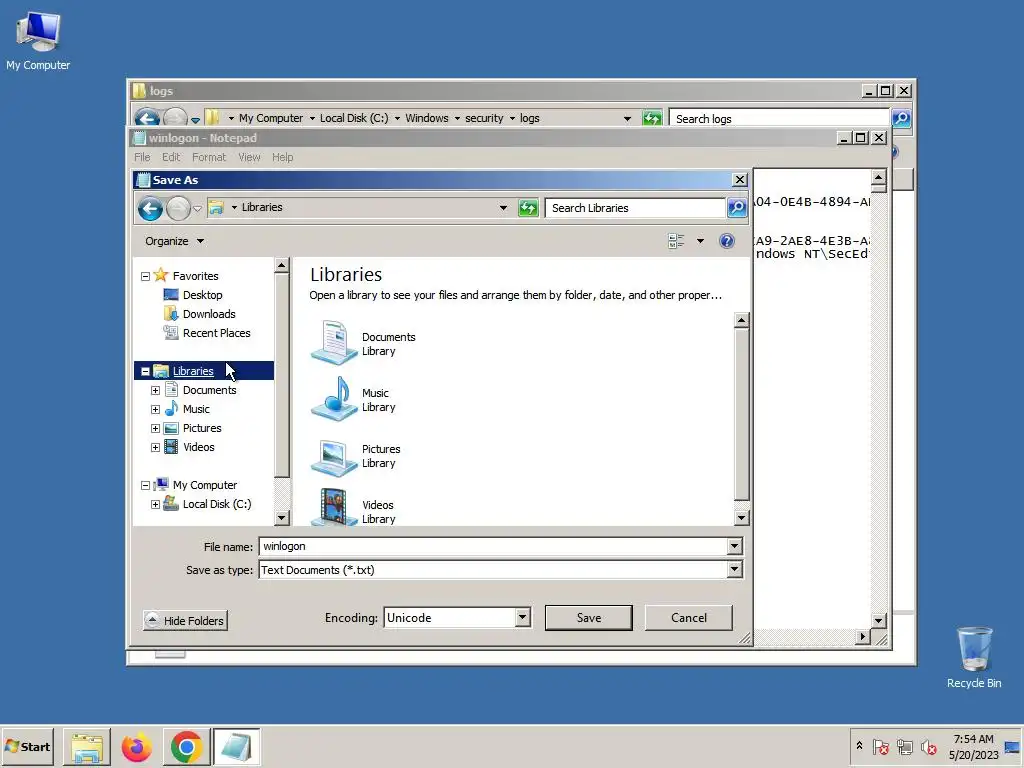Open Notepad Help menu

pyautogui.click(x=282, y=157)
